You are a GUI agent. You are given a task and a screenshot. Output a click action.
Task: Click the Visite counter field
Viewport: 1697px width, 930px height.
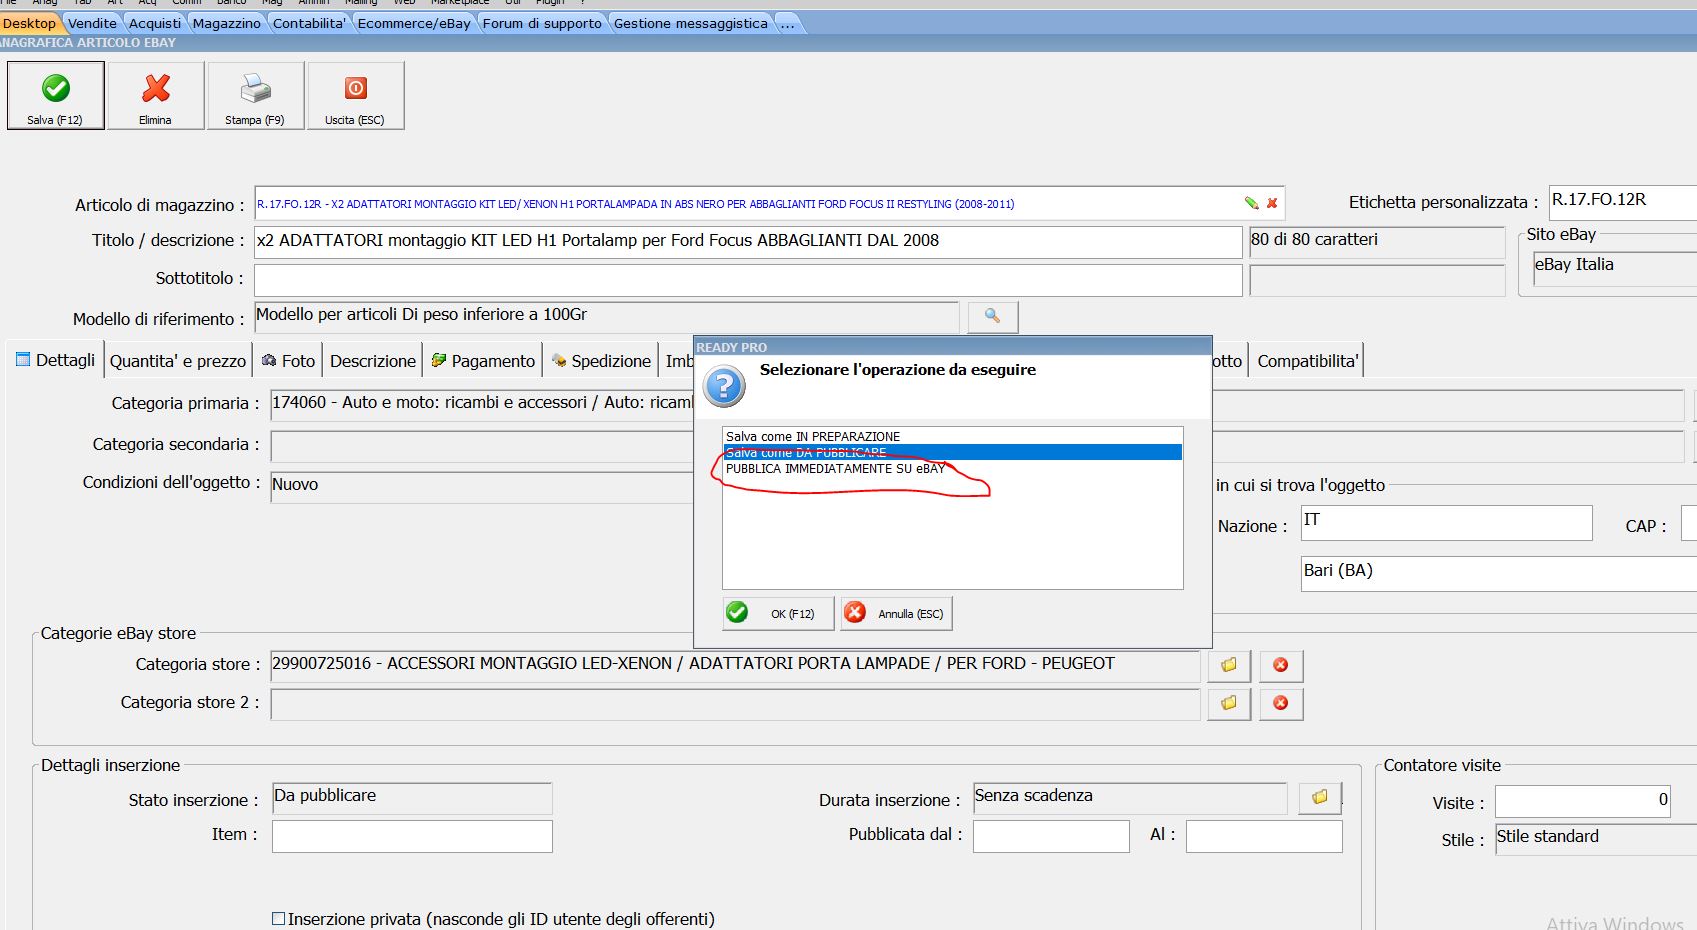pos(1583,801)
